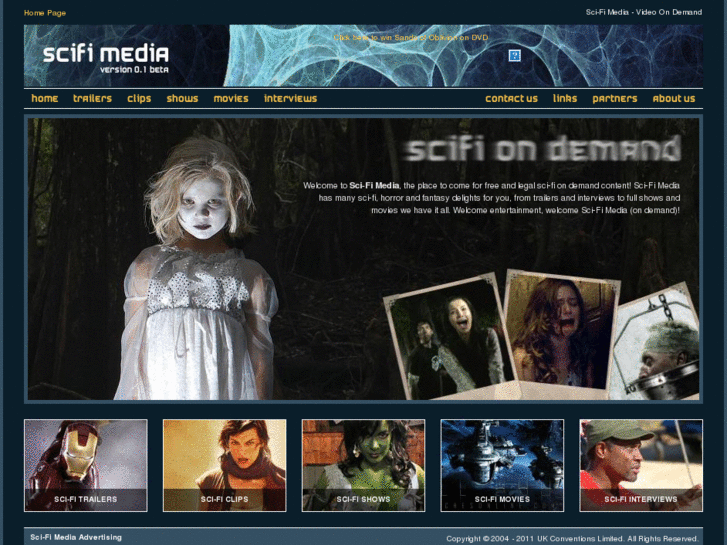Click the welcome paragraph text
This screenshot has width=727, height=545.
pos(491,198)
